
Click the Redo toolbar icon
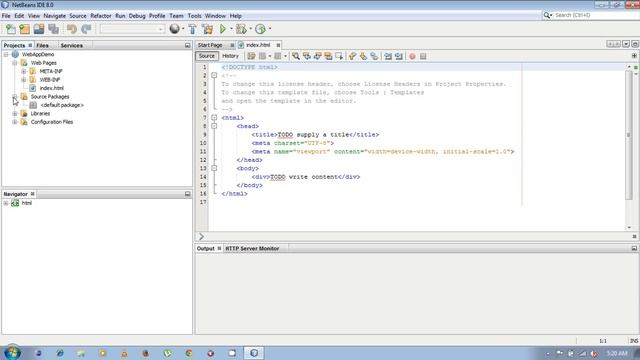click(86, 29)
